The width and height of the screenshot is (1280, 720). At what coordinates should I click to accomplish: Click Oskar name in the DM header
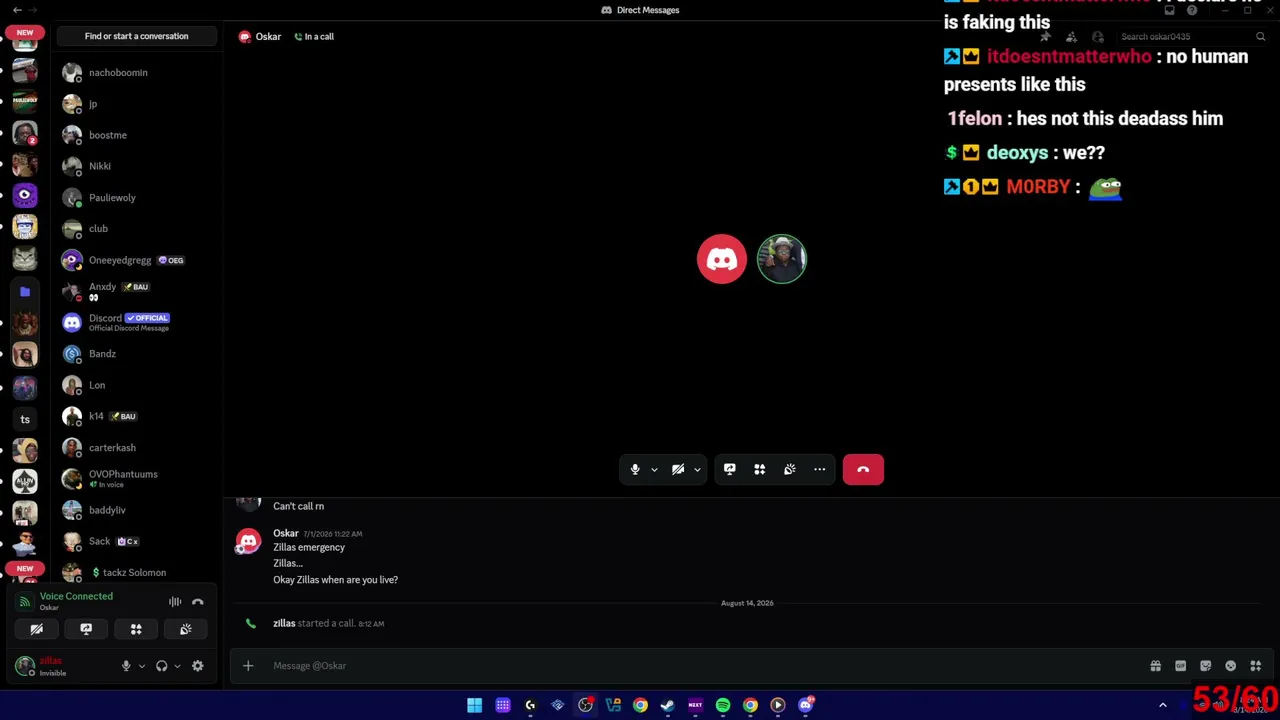[268, 36]
